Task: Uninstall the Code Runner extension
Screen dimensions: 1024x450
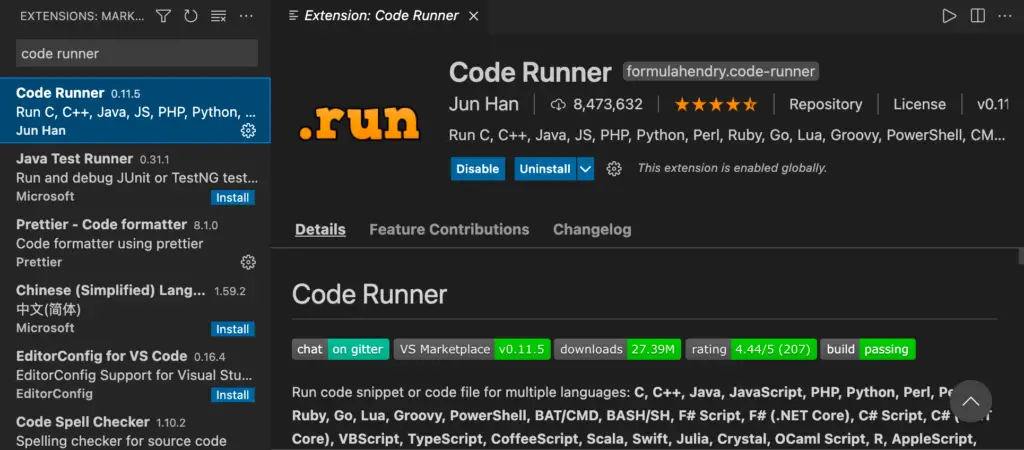Action: point(545,169)
